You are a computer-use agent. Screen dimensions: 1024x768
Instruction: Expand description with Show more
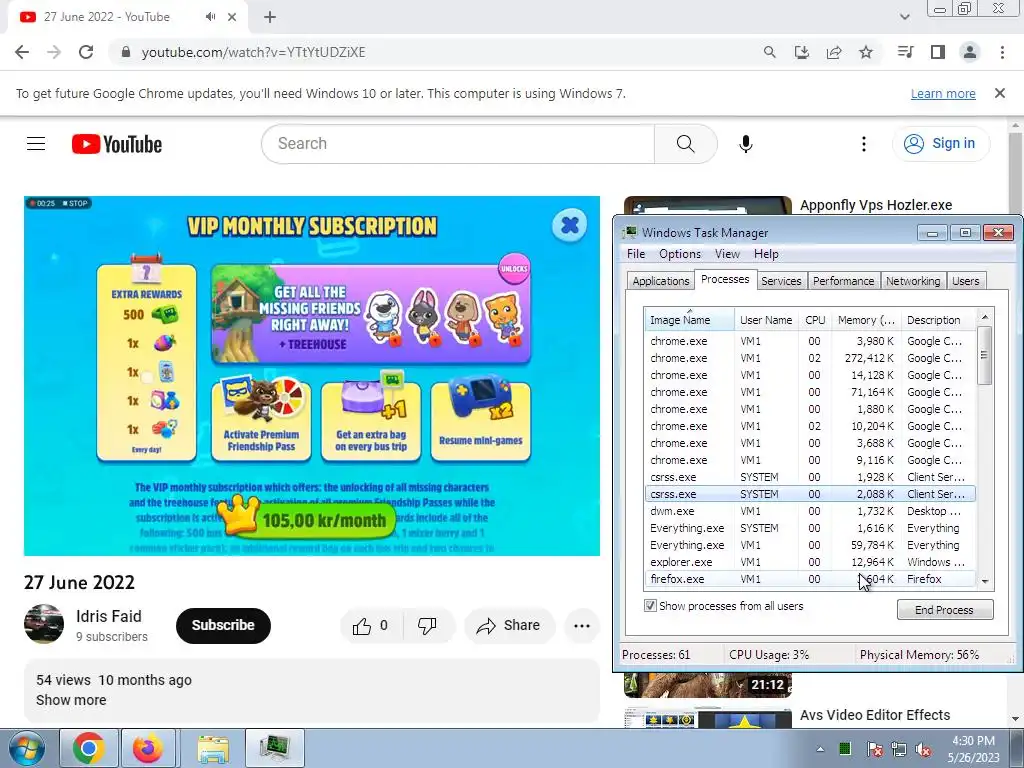tap(71, 700)
